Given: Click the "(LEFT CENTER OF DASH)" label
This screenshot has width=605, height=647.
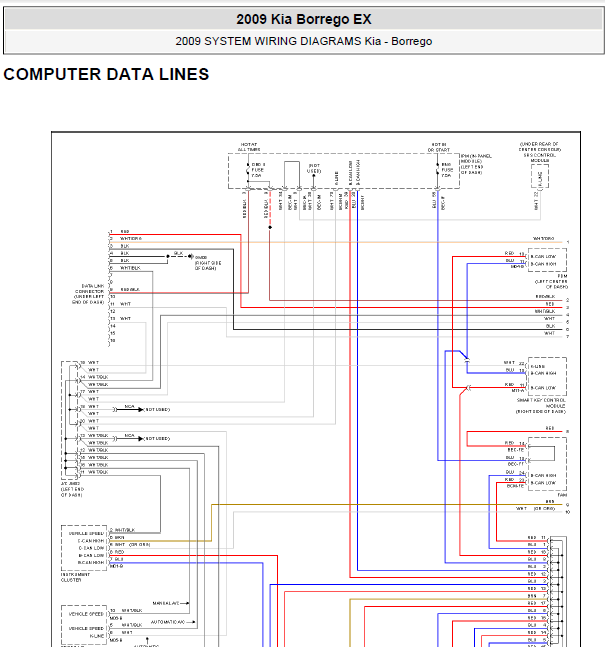Looking at the screenshot, I should coord(551,284).
